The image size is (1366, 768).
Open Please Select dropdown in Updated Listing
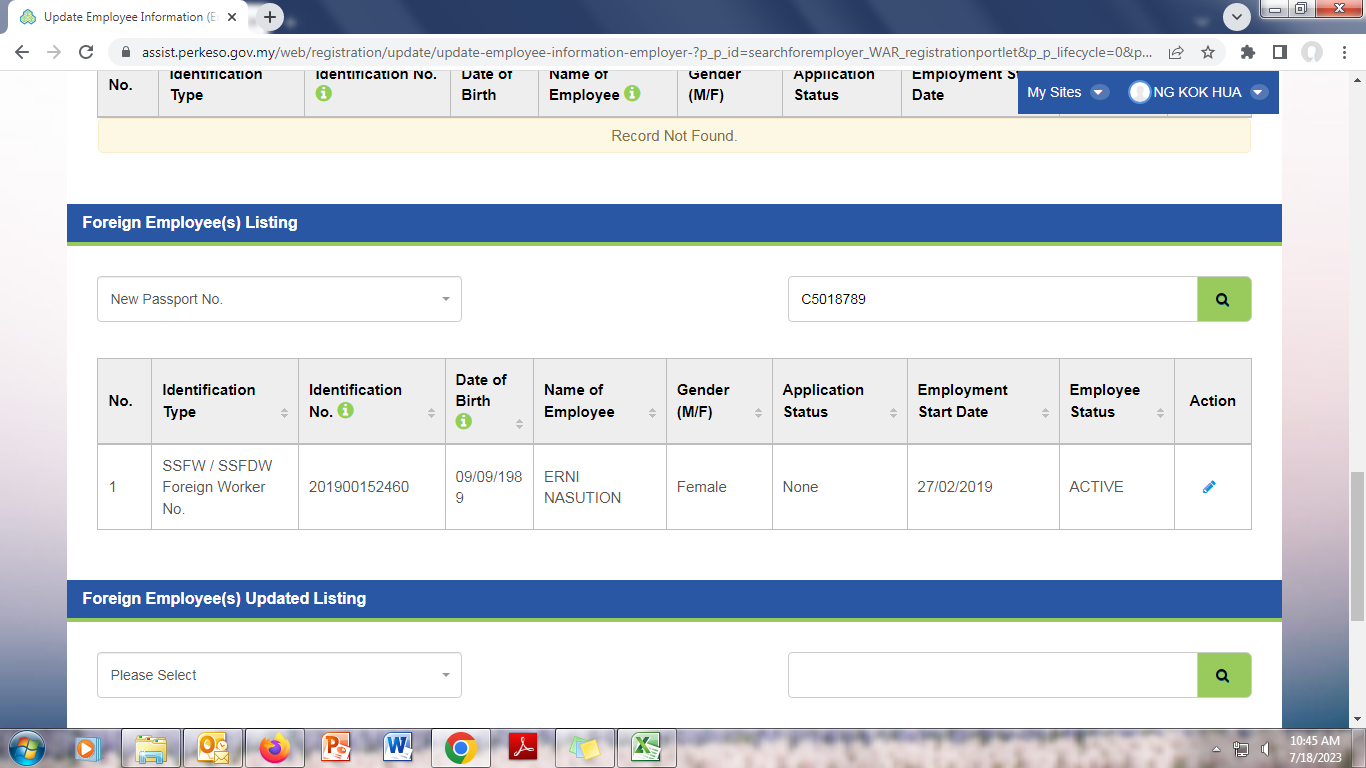tap(279, 675)
